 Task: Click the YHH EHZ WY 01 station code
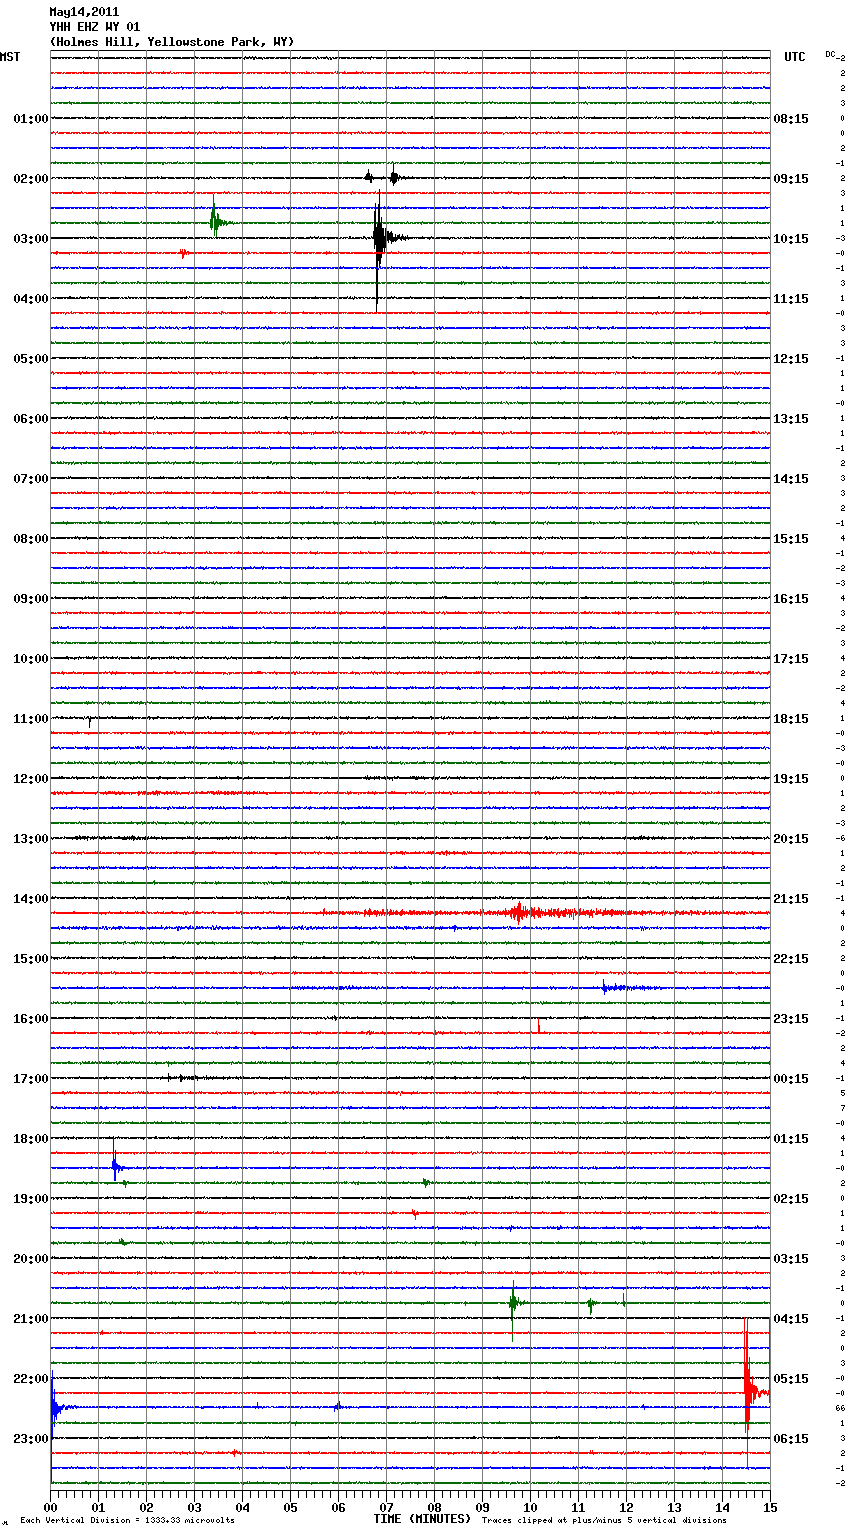tap(94, 27)
